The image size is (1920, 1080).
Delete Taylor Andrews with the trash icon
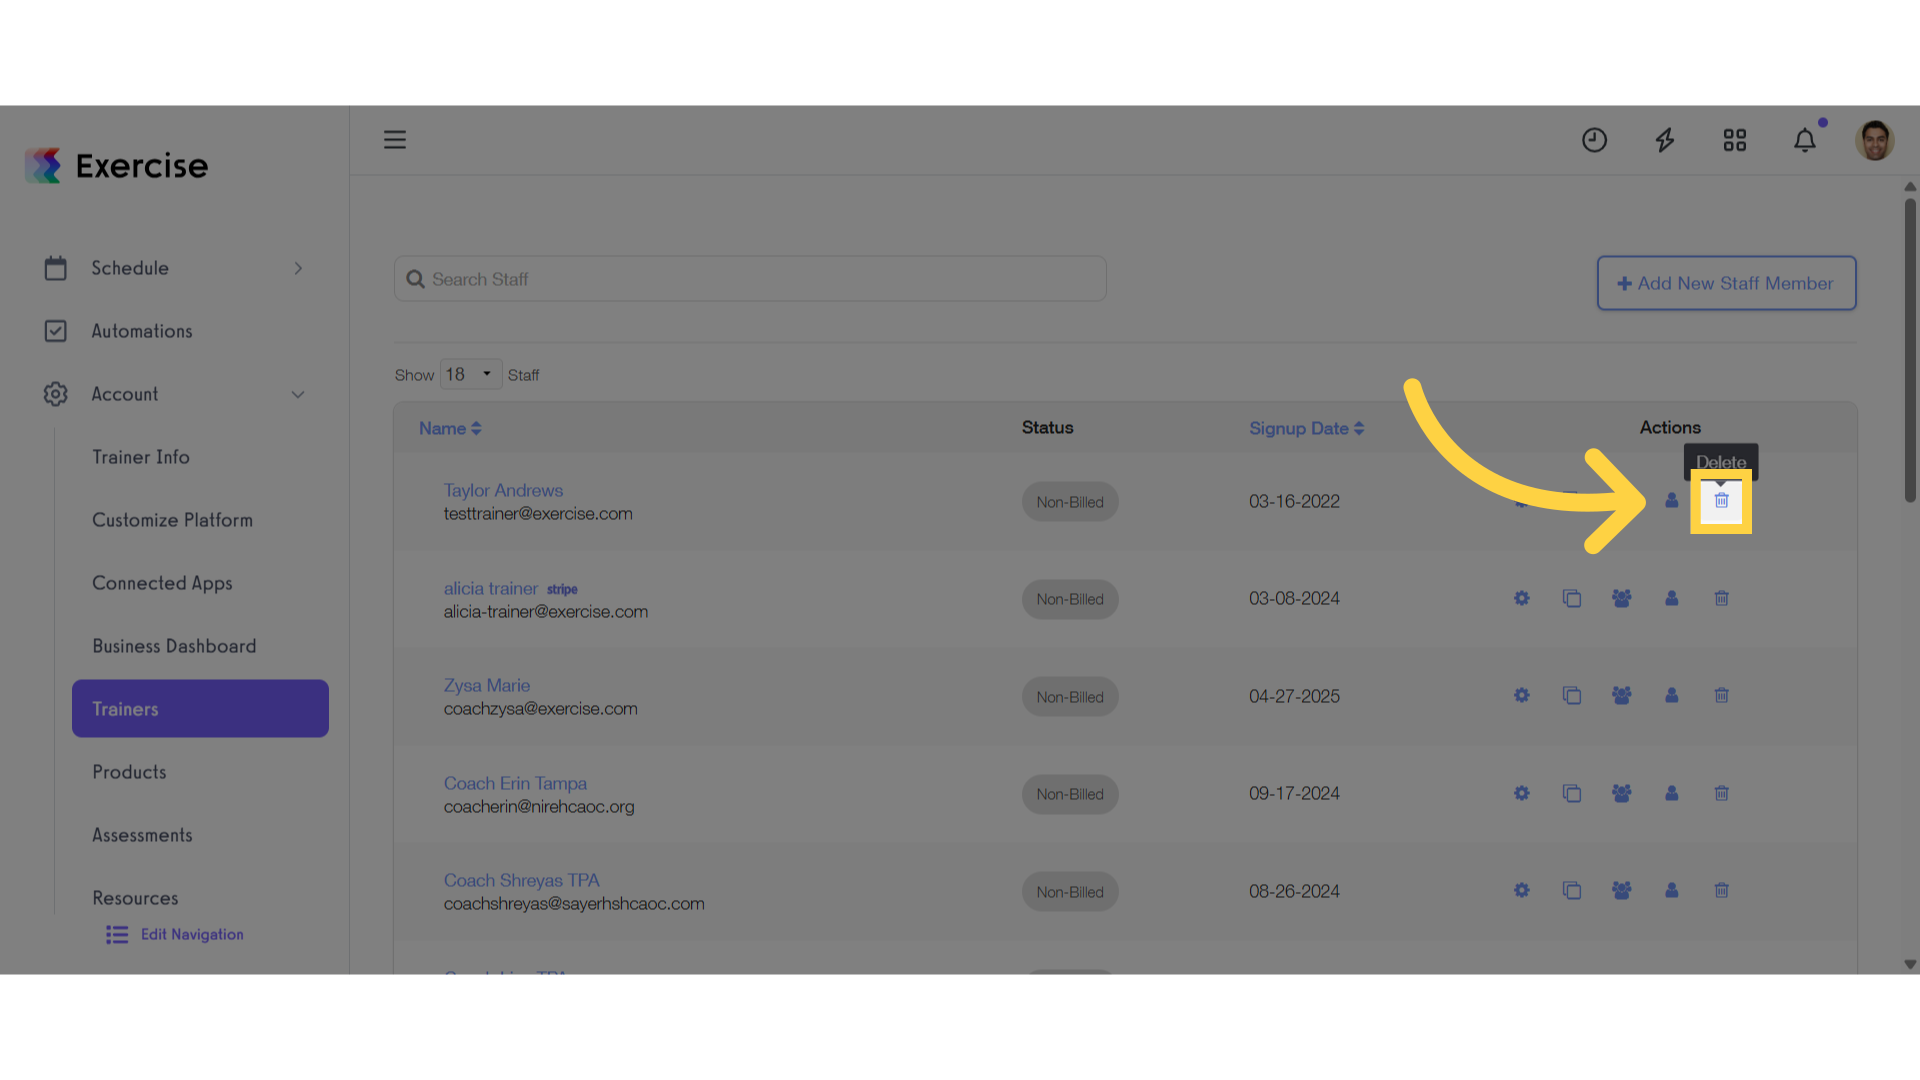[x=1721, y=501]
